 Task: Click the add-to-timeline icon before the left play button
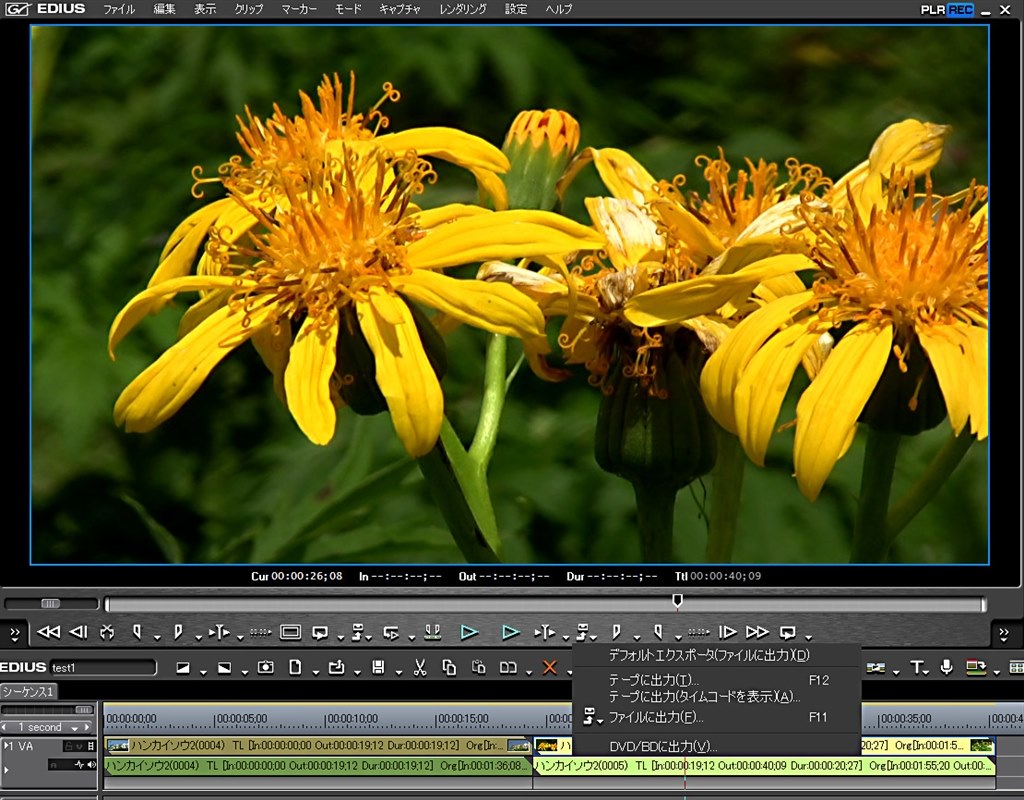tap(432, 632)
